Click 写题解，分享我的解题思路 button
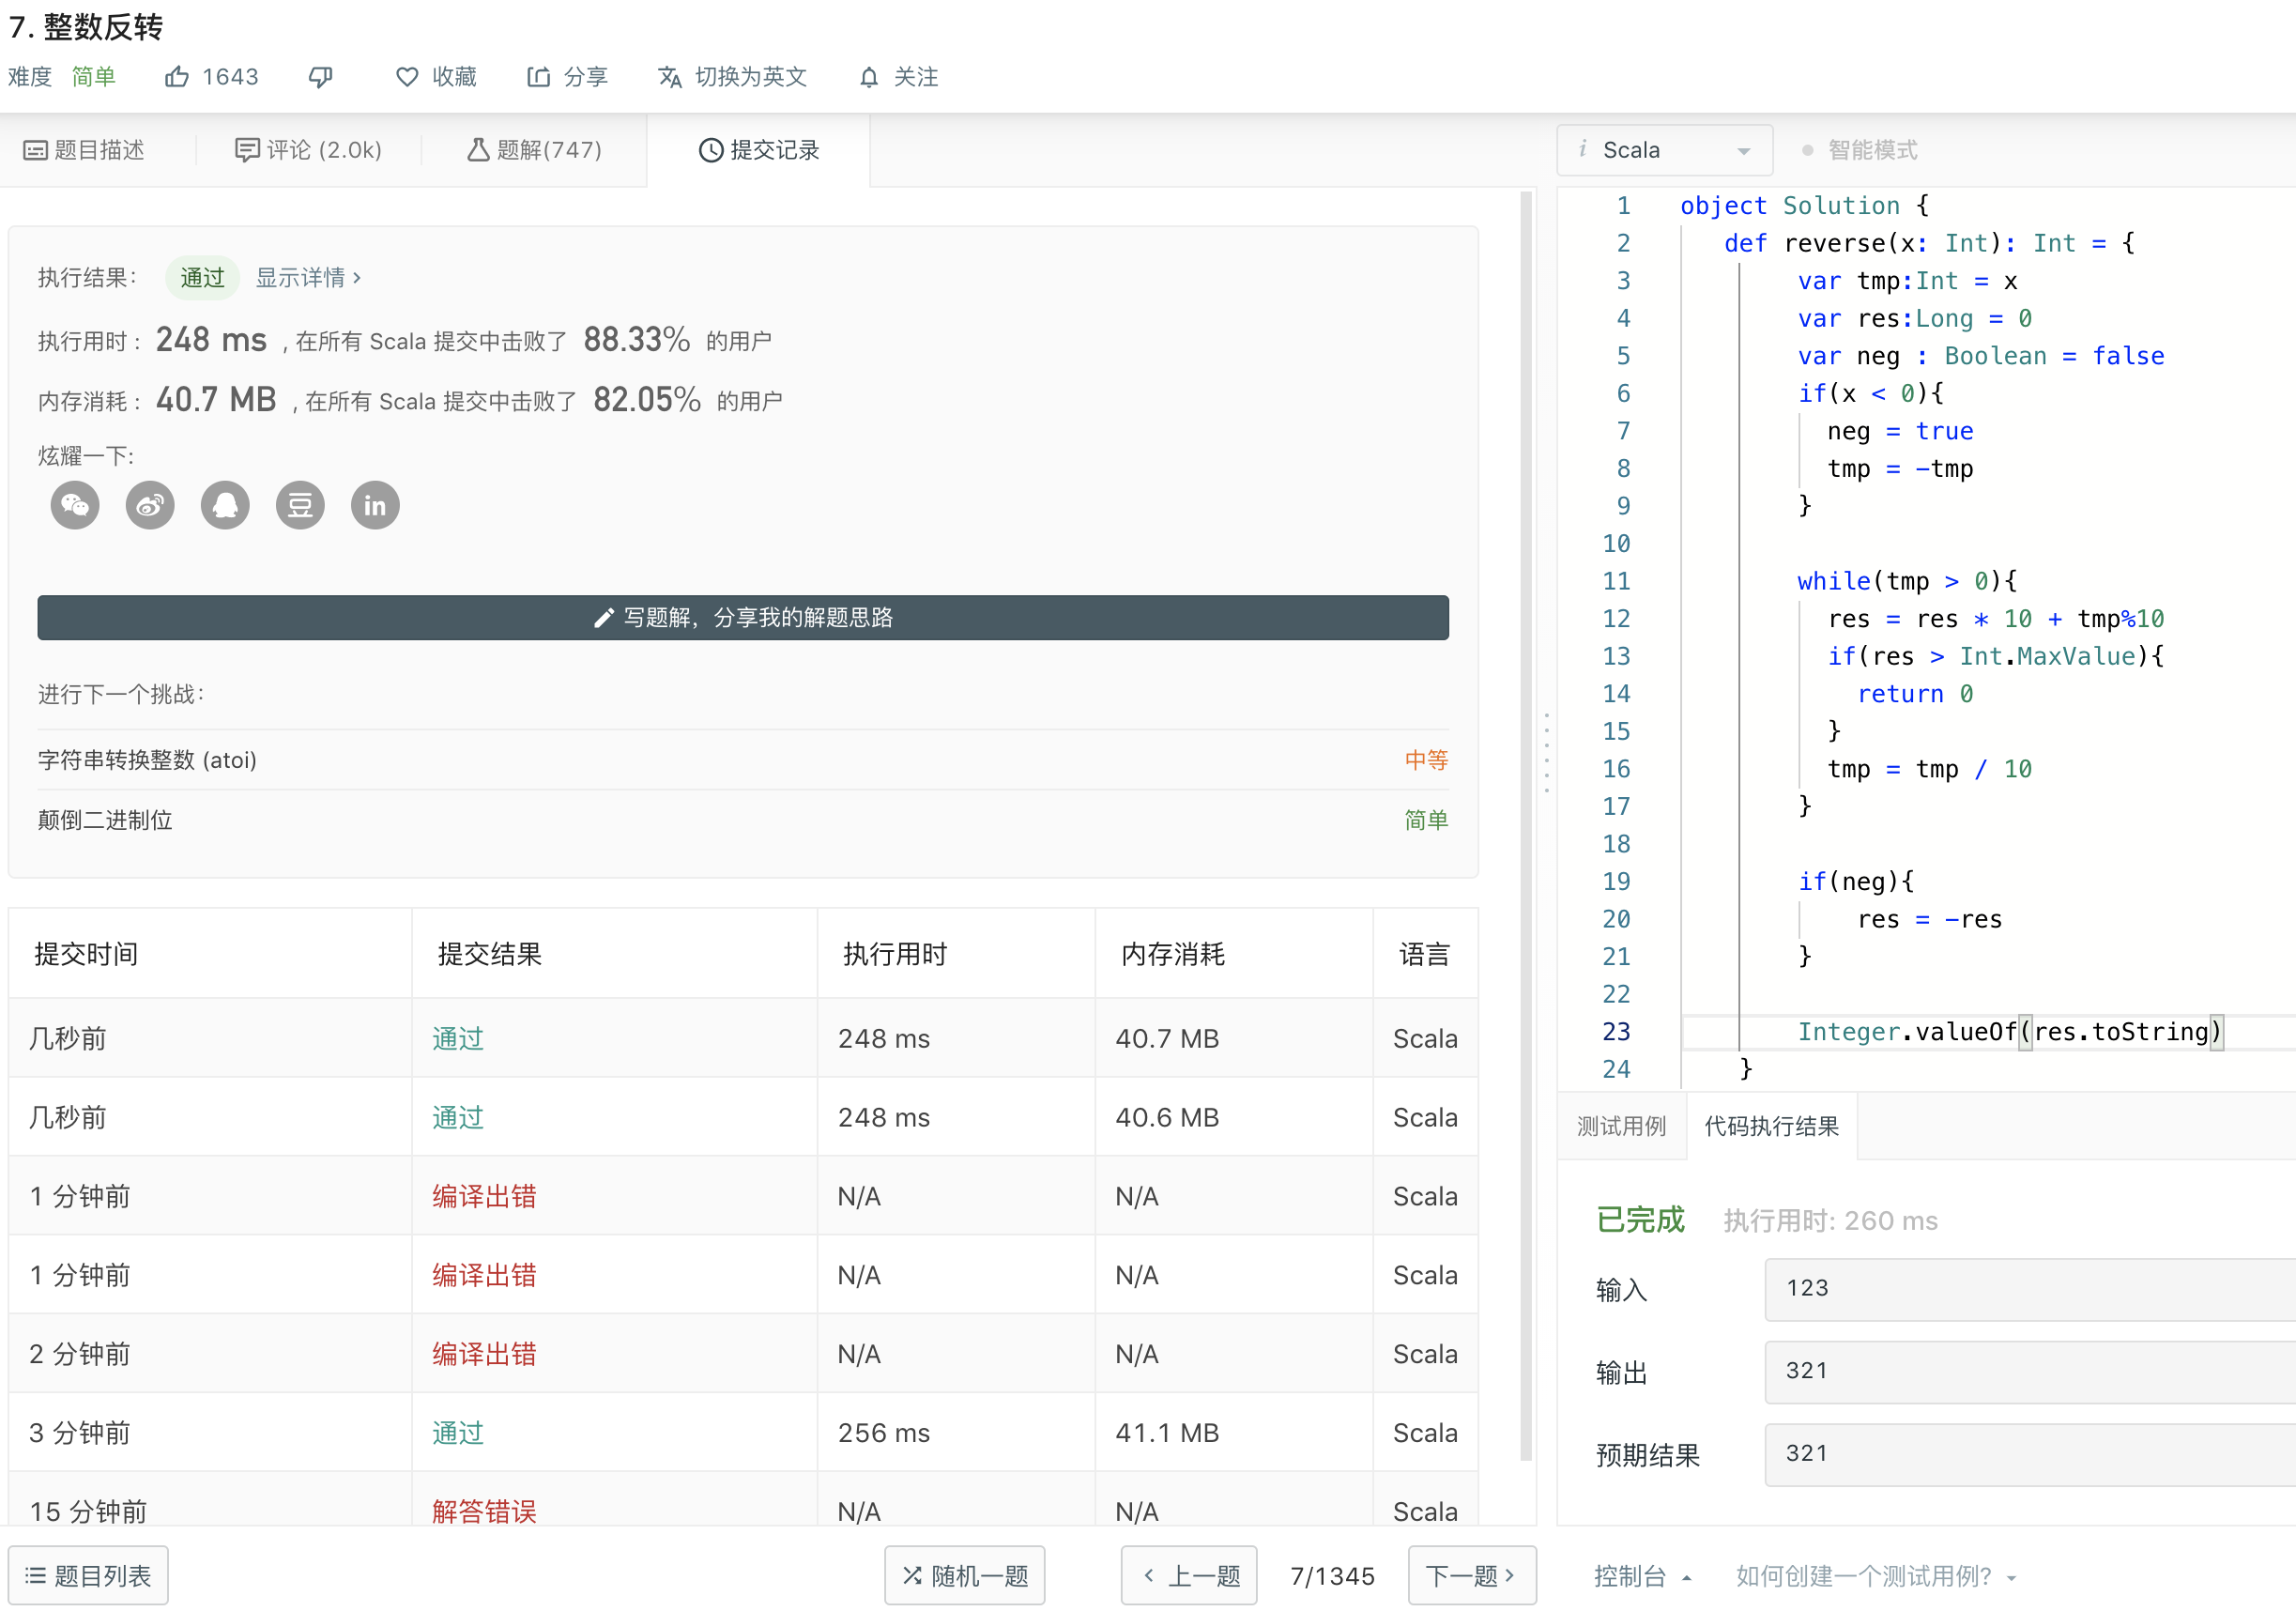The width and height of the screenshot is (2296, 1611). click(x=743, y=618)
